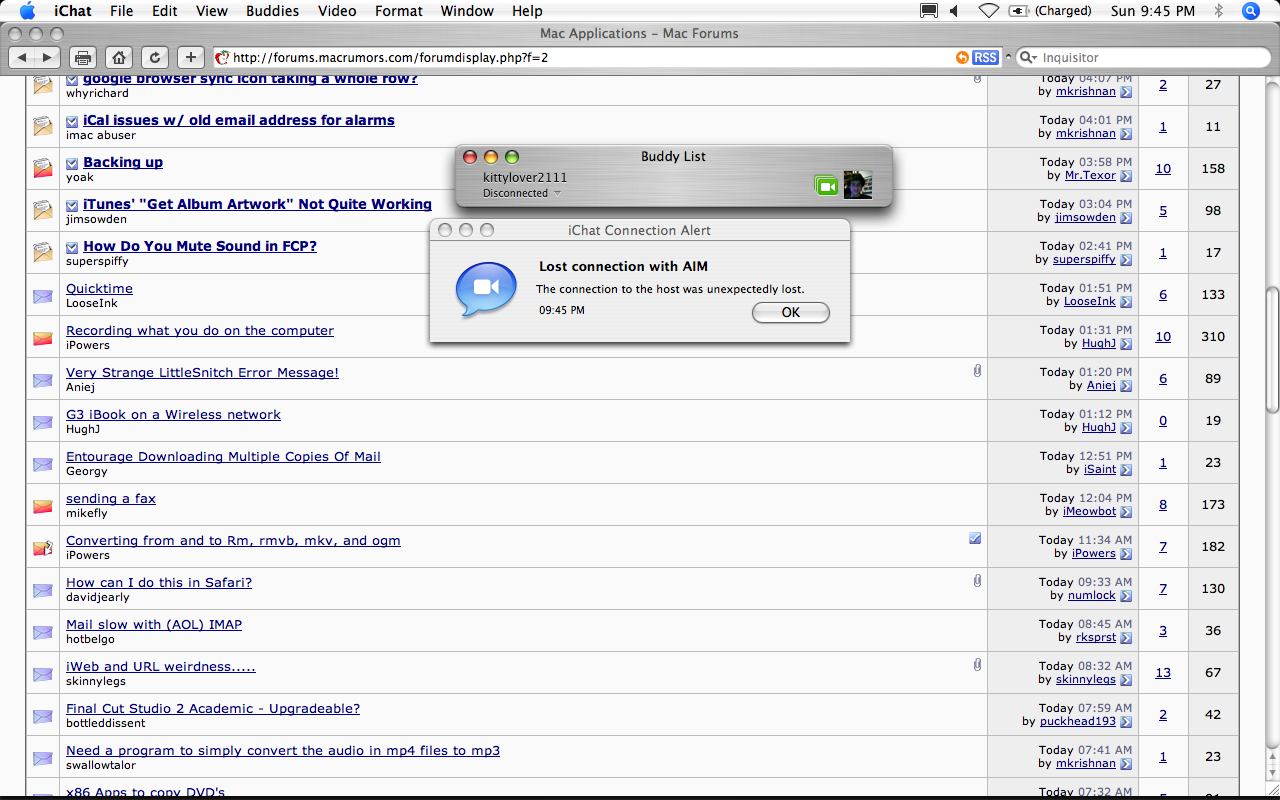Open the thread sending a fax

(x=111, y=498)
